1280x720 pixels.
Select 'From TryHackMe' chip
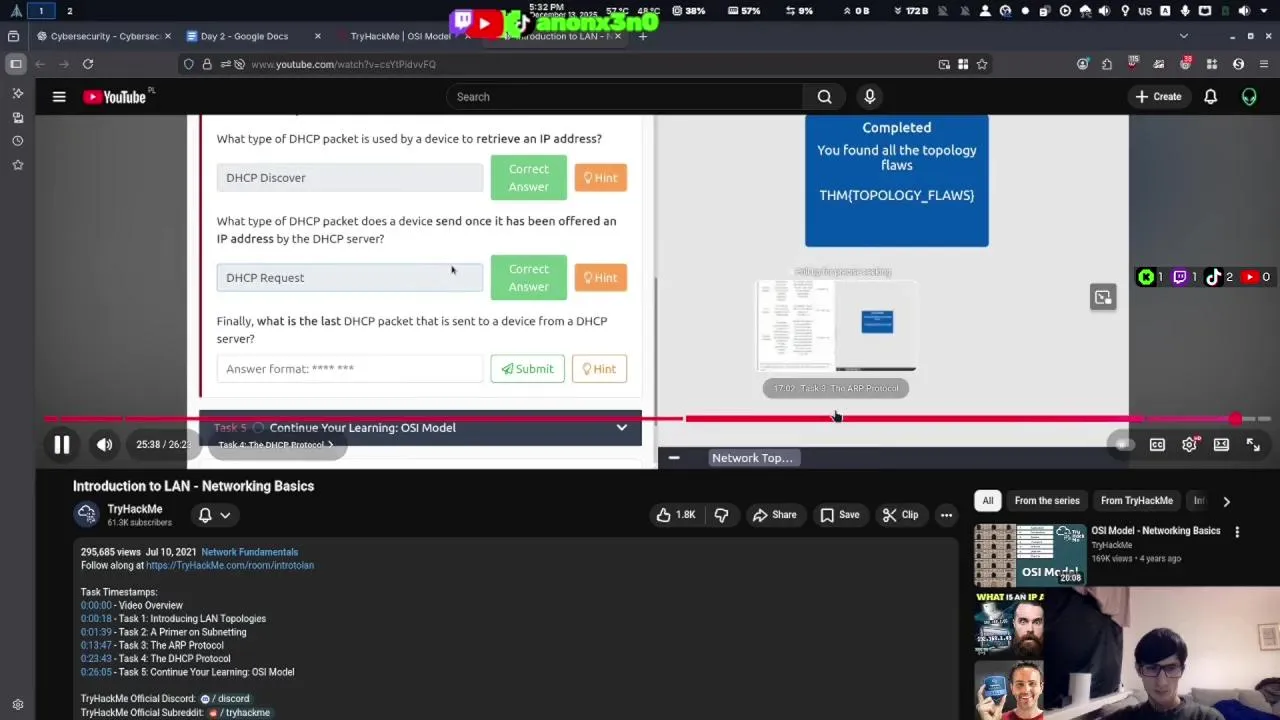click(x=1137, y=501)
